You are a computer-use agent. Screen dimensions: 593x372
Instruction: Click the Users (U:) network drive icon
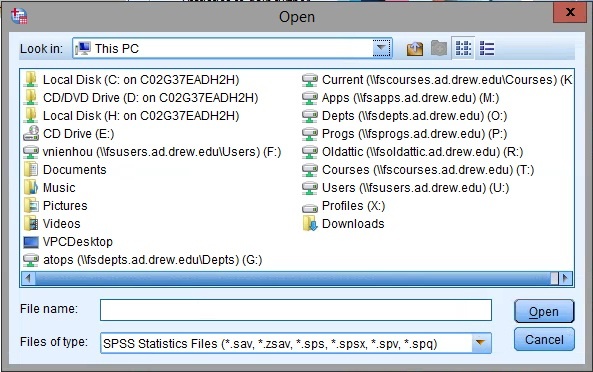pyautogui.click(x=310, y=188)
